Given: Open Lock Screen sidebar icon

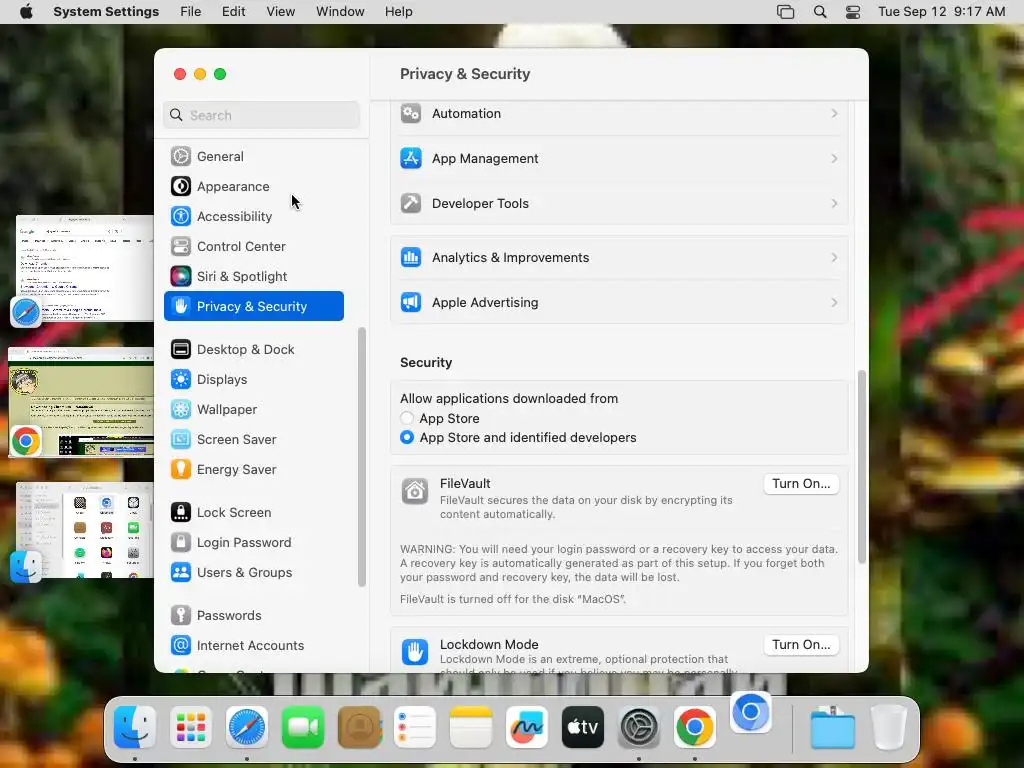Looking at the screenshot, I should click(181, 513).
